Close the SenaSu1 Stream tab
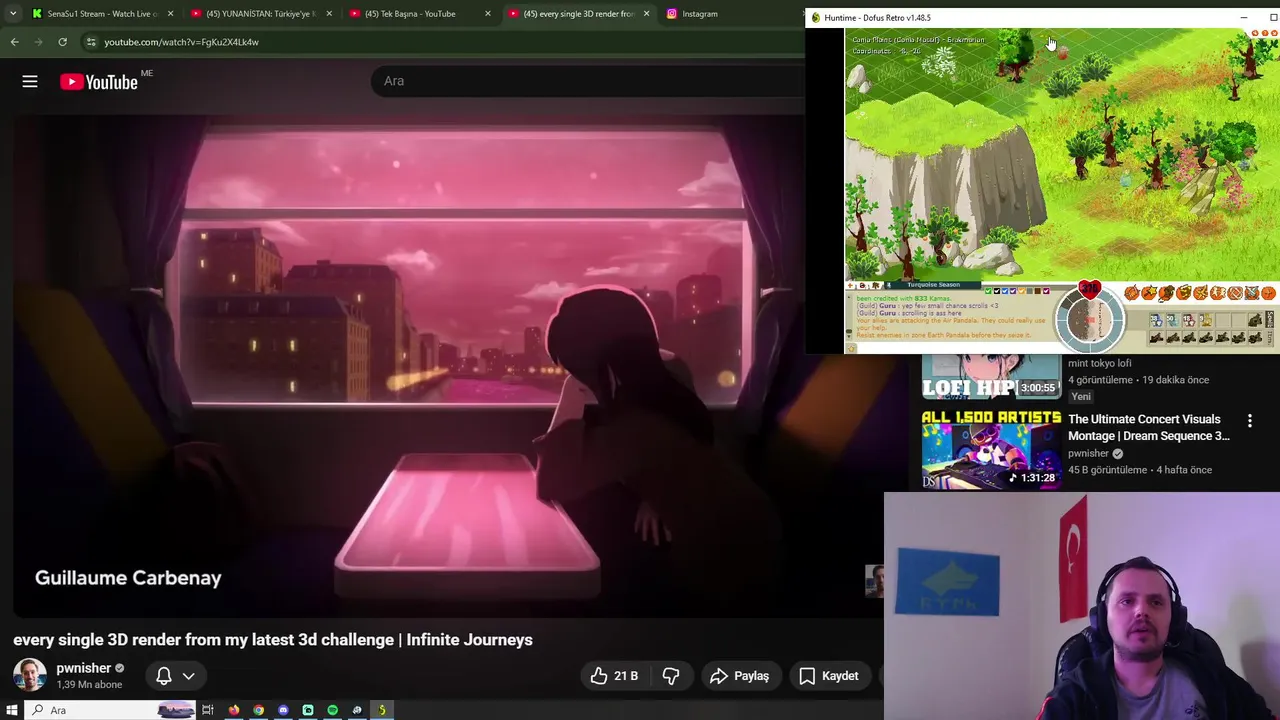 (170, 13)
